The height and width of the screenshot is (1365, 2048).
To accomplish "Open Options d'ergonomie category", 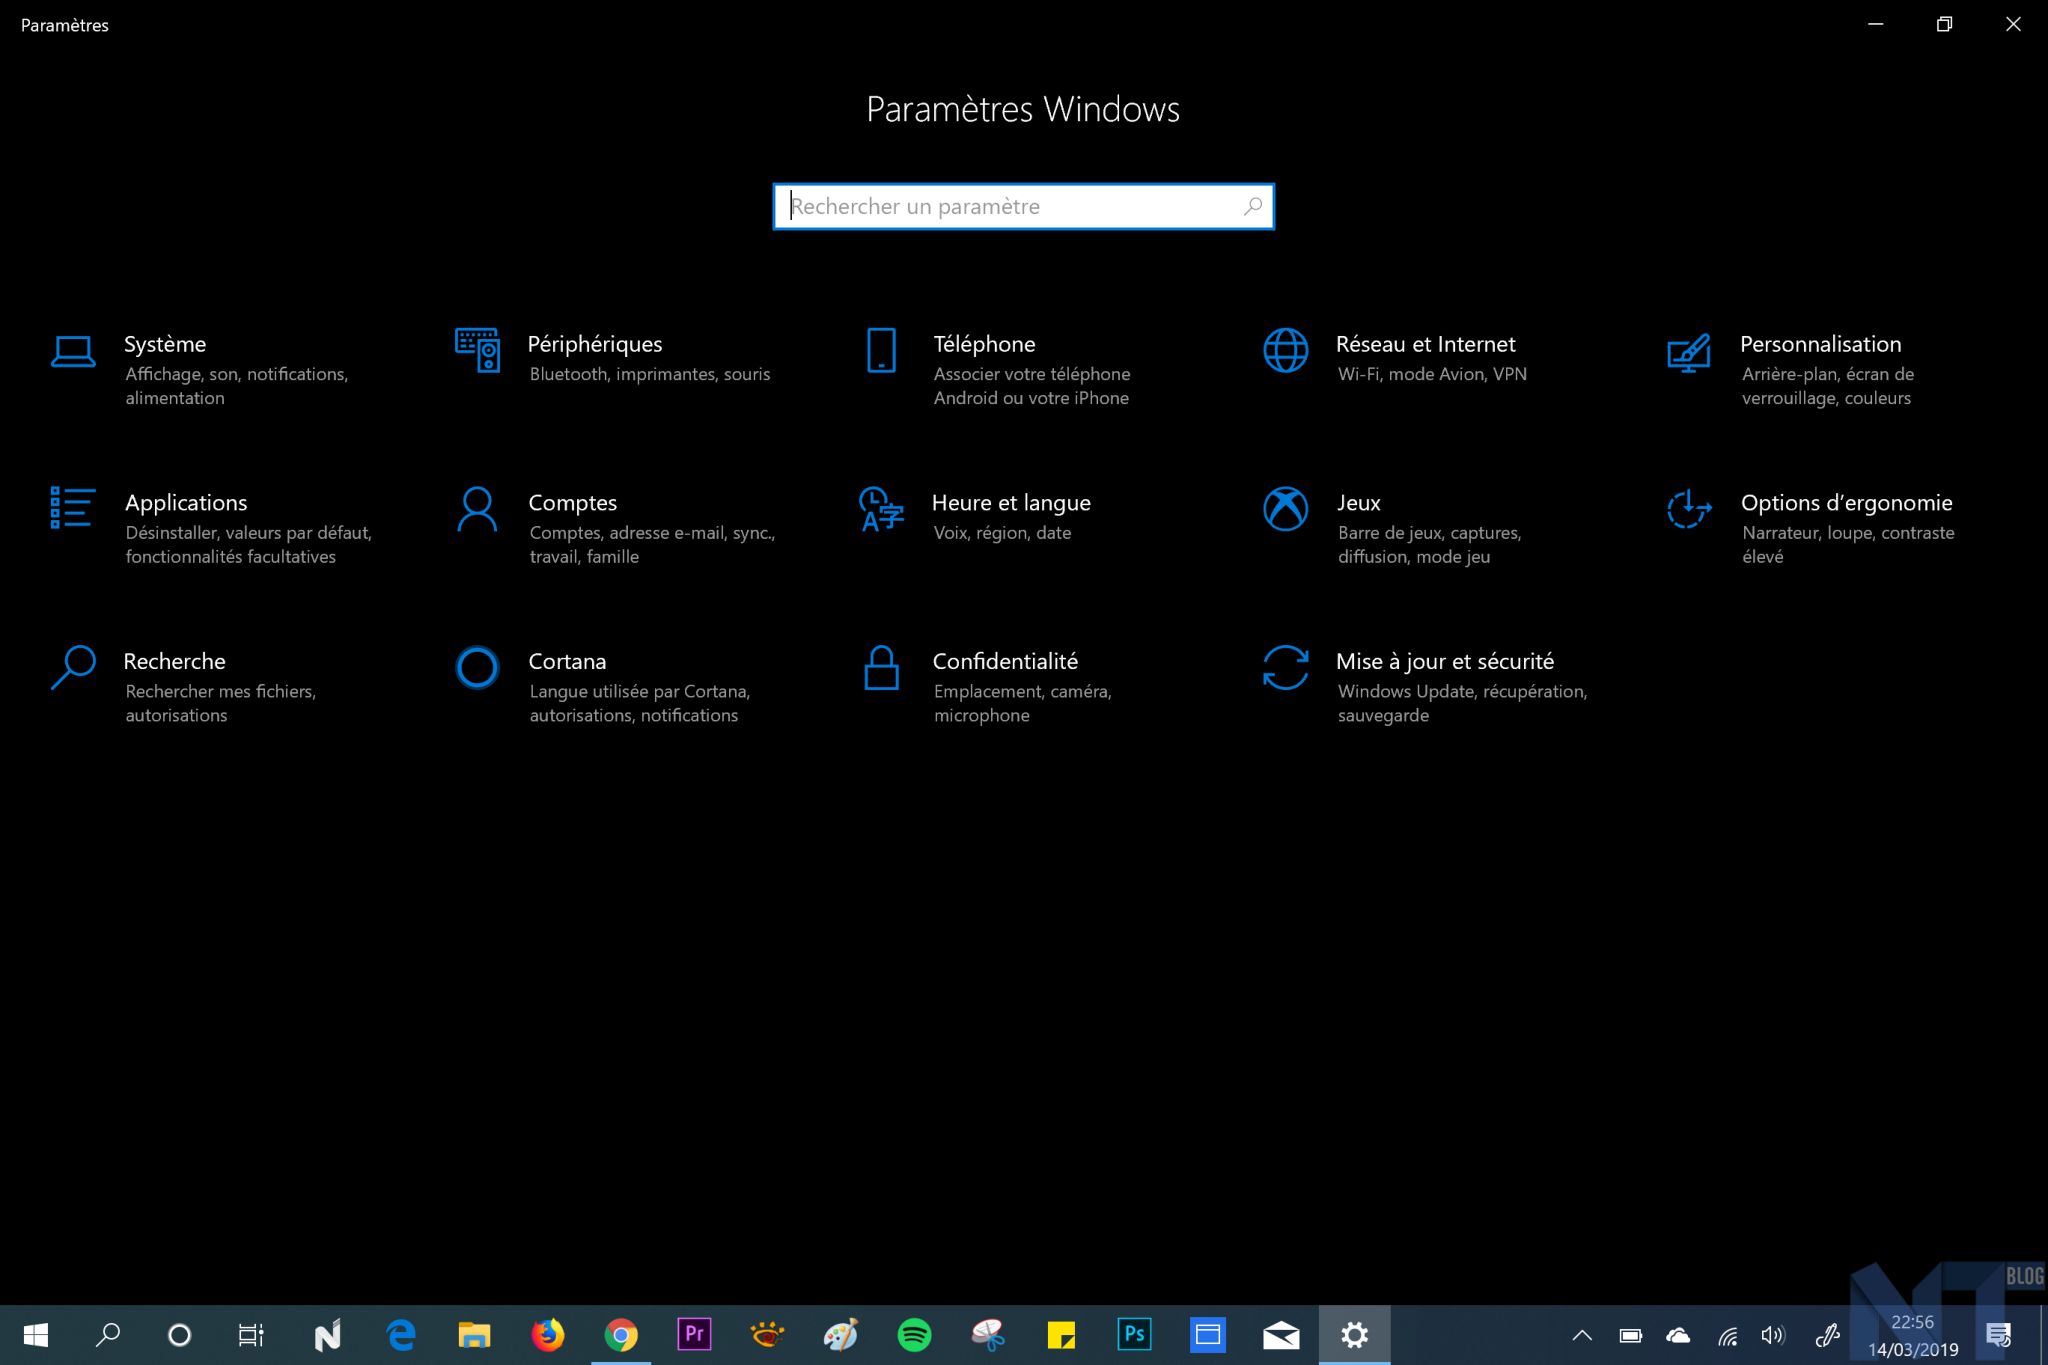I will click(x=1846, y=503).
